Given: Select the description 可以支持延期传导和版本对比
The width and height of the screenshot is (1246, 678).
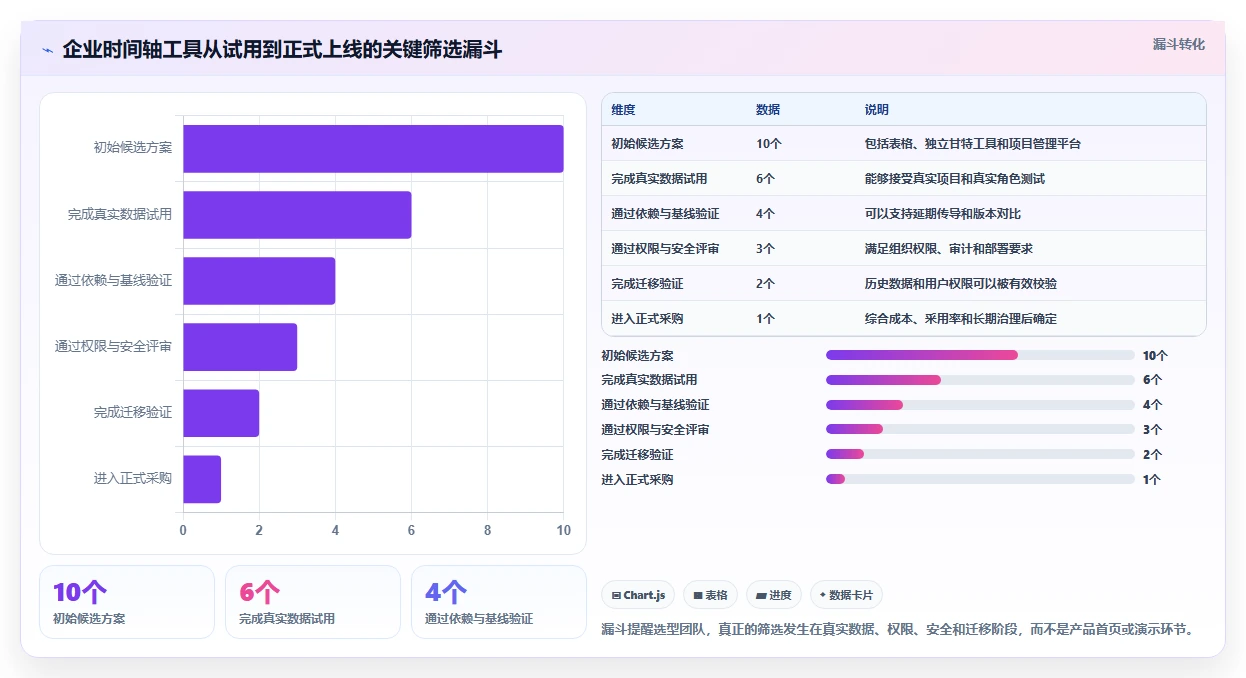Looking at the screenshot, I should pyautogui.click(x=943, y=214).
